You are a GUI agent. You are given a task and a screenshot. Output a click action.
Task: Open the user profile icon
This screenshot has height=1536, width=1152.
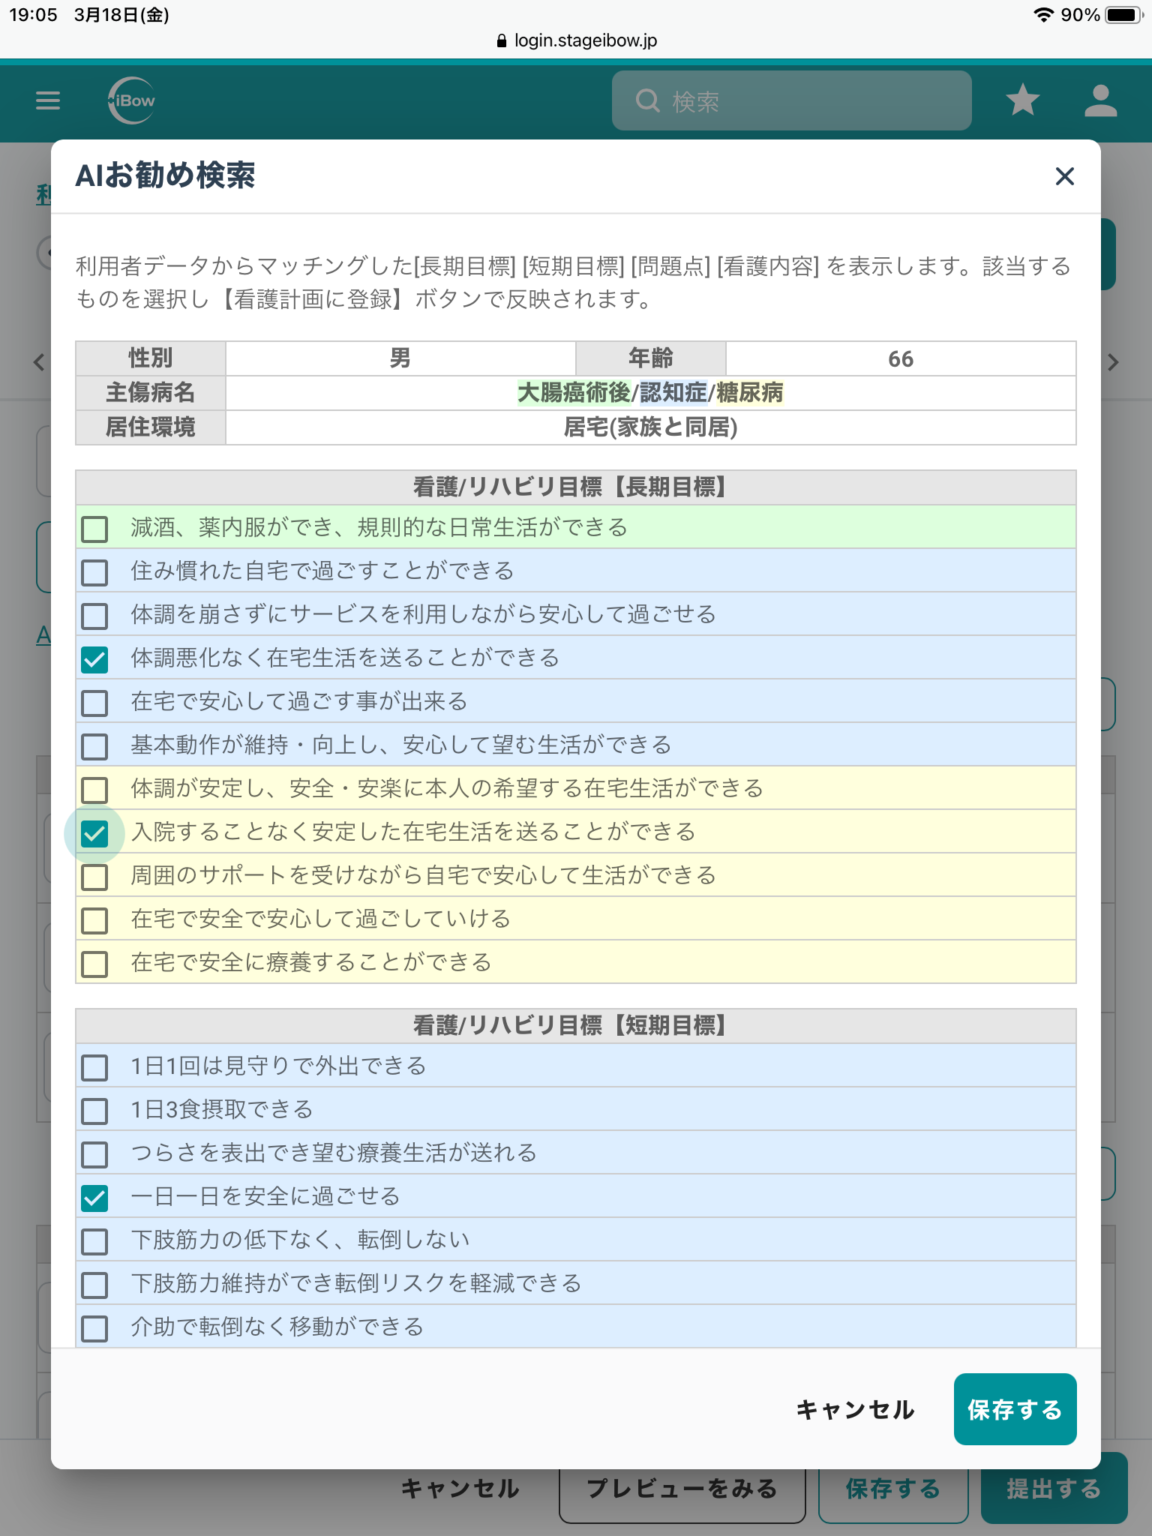[x=1100, y=100]
